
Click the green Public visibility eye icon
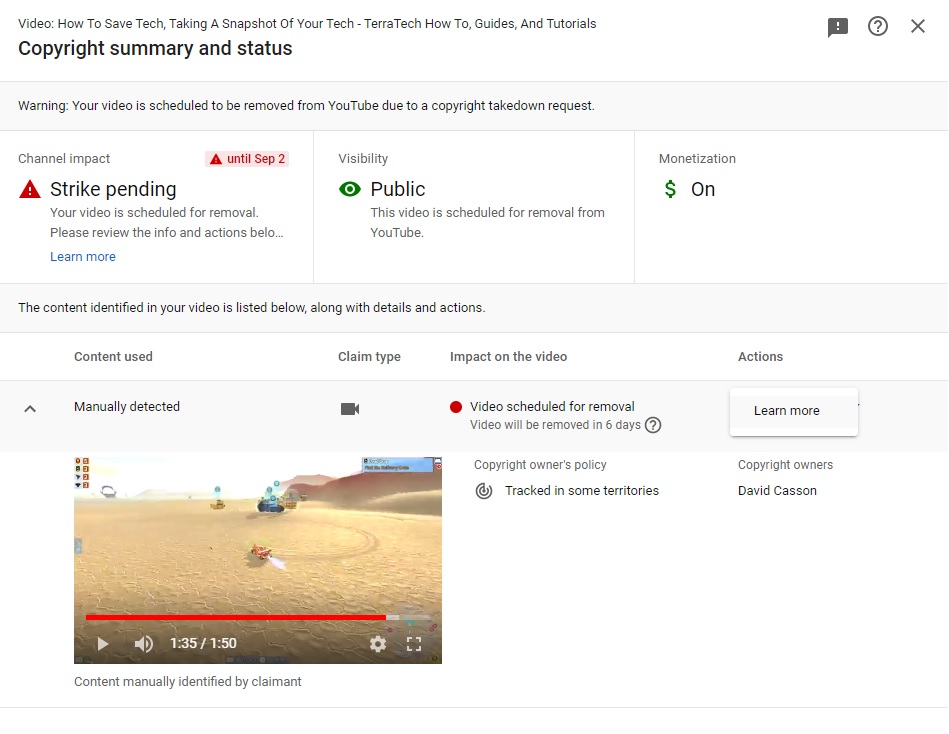(350, 189)
